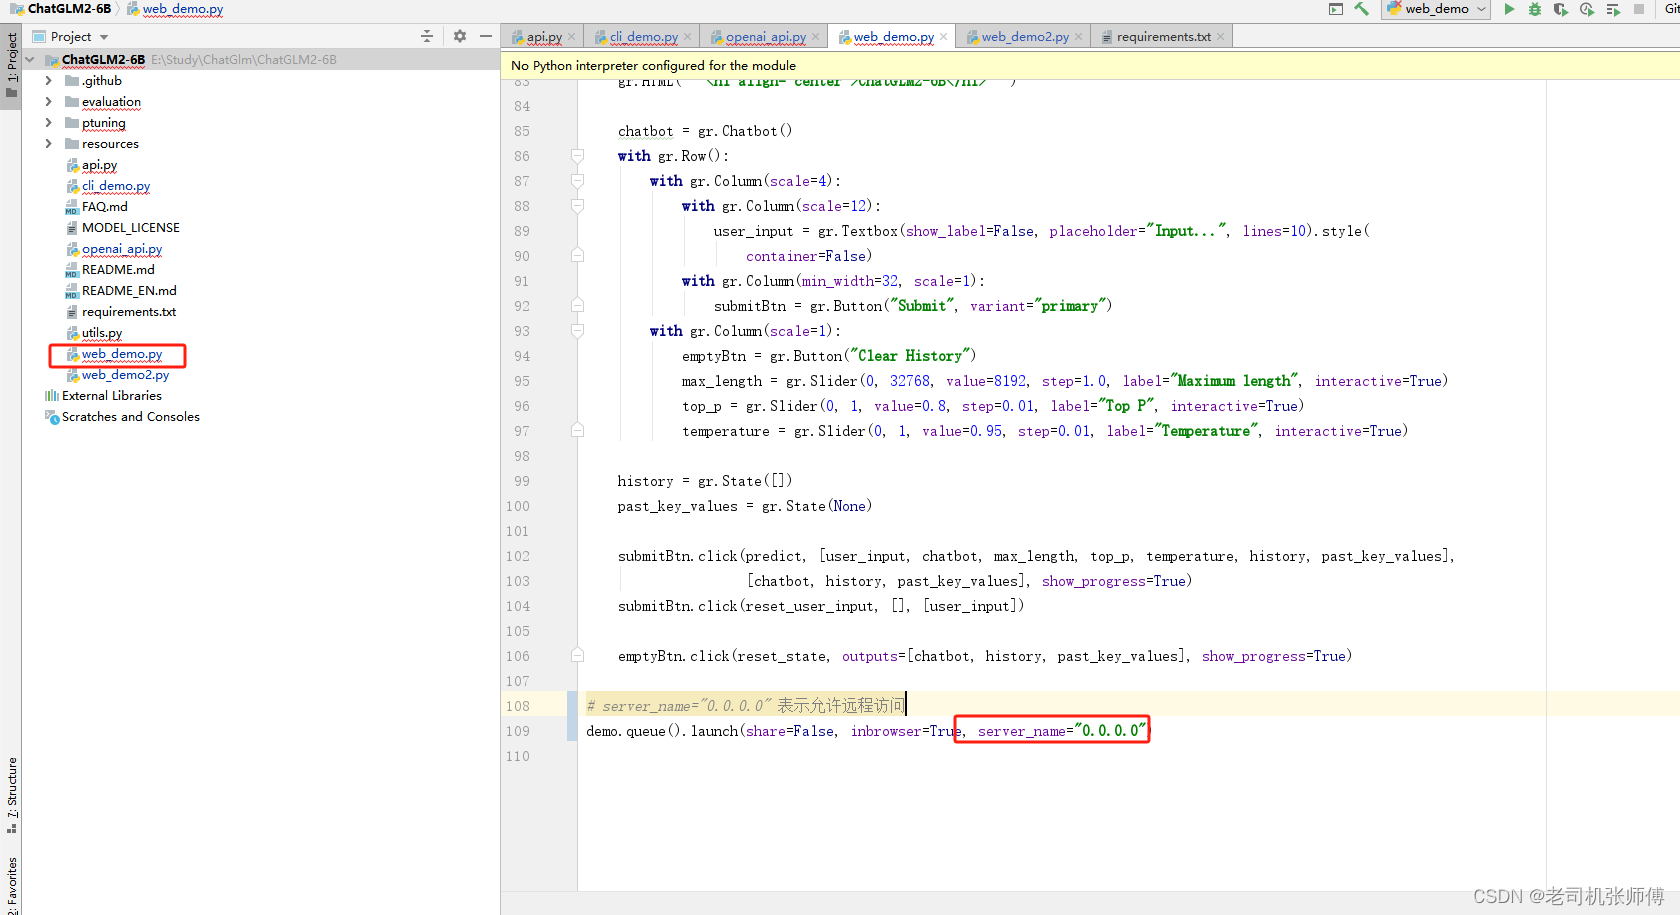Image resolution: width=1680 pixels, height=915 pixels.
Task: Click the 'Submit' string on line 92
Action: pos(922,306)
